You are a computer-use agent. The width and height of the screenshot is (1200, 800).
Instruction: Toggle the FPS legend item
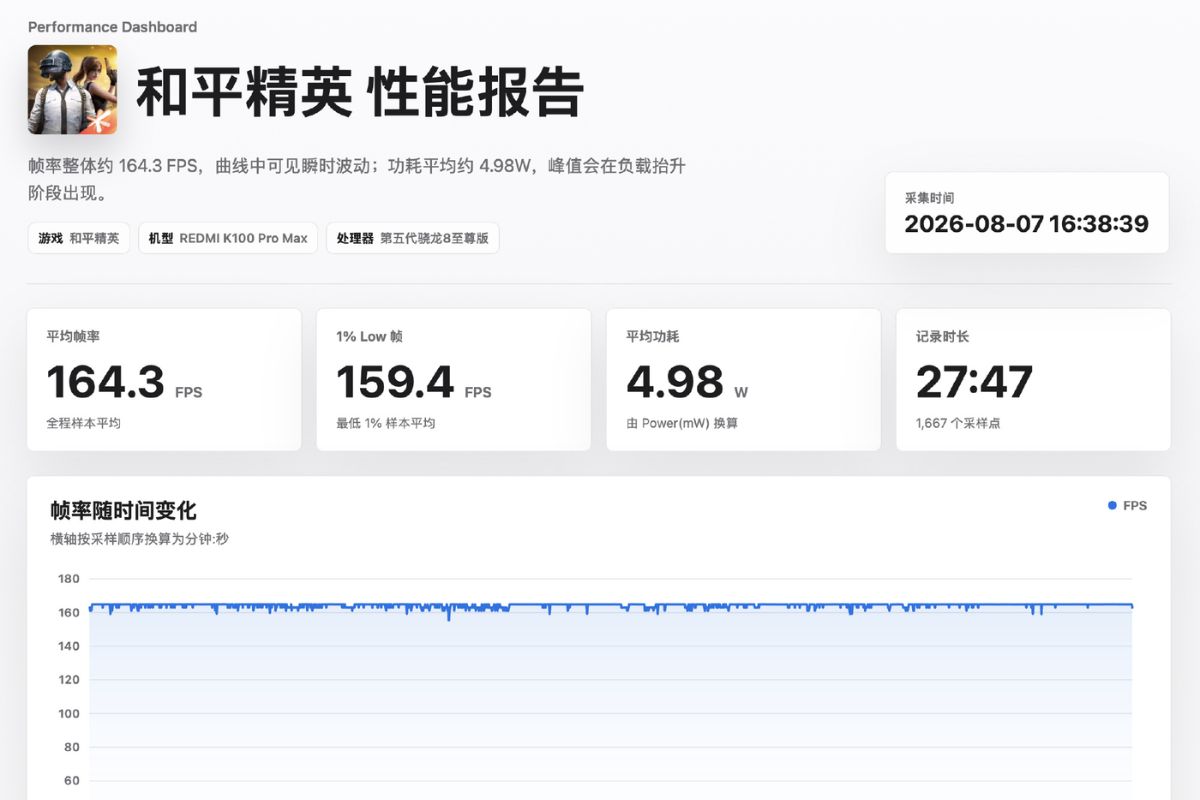pos(1127,506)
